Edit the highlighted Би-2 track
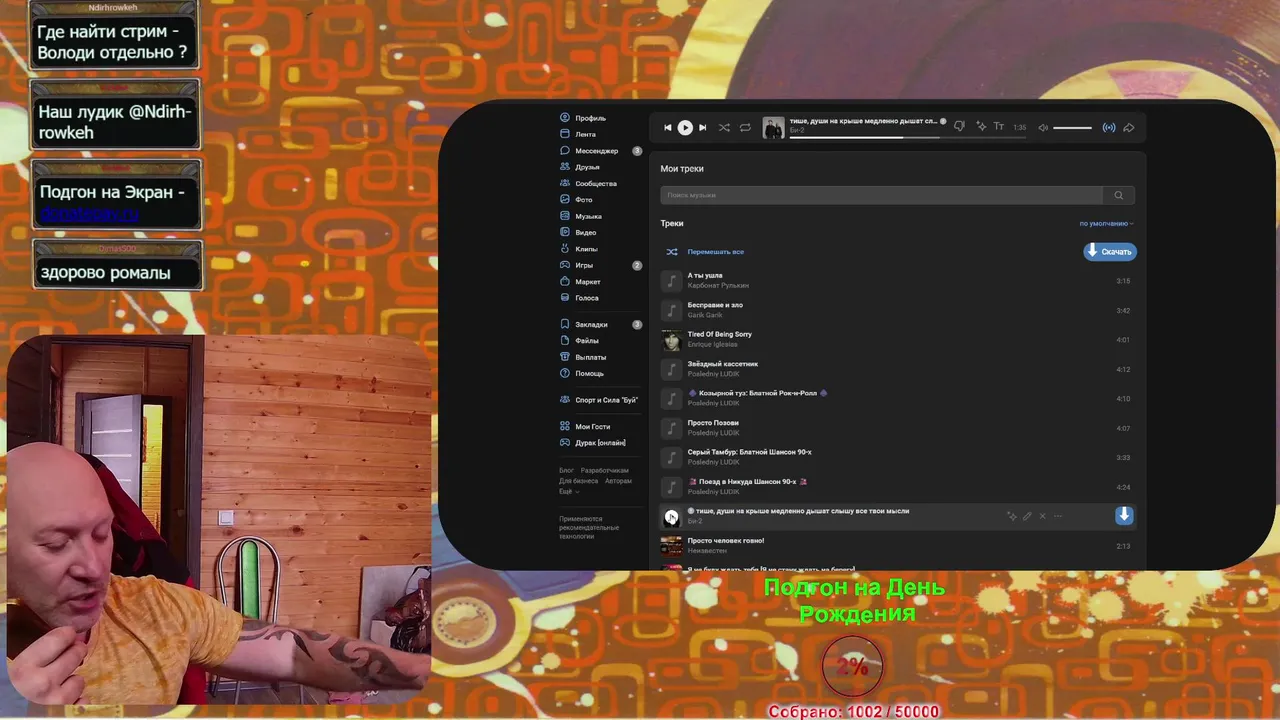Image resolution: width=1280 pixels, height=720 pixels. [1027, 516]
